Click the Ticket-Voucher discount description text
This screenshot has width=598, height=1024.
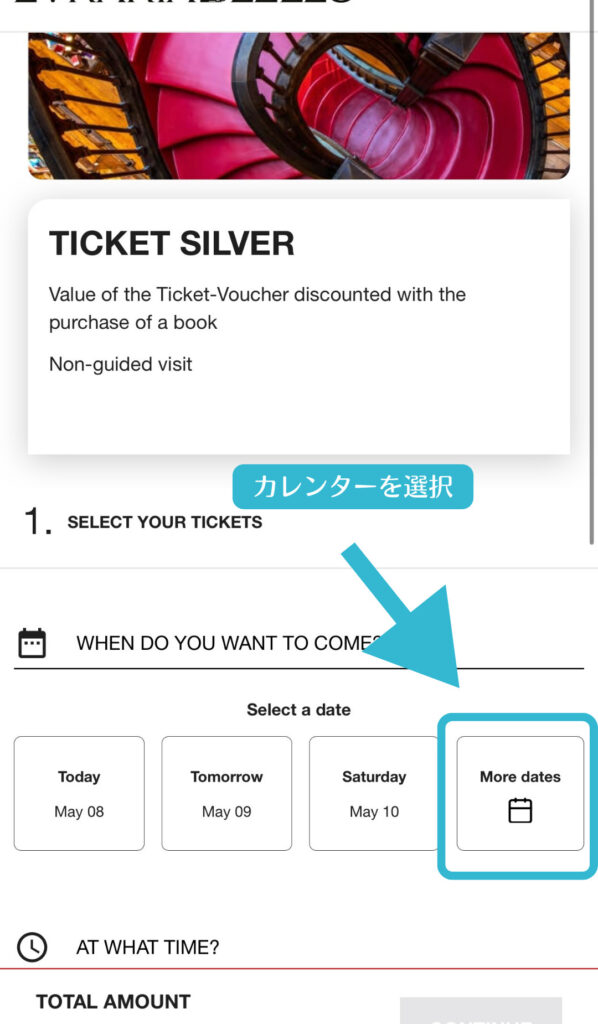[x=257, y=308]
